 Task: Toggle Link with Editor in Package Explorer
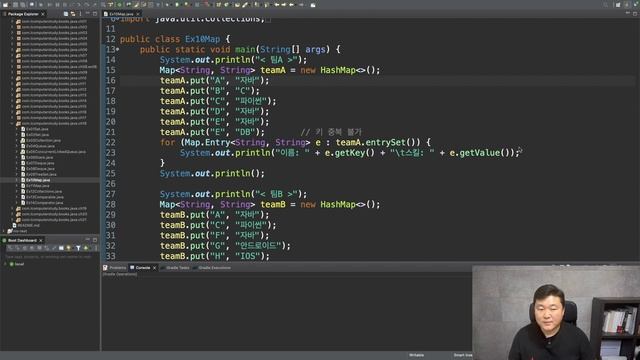coord(73,14)
